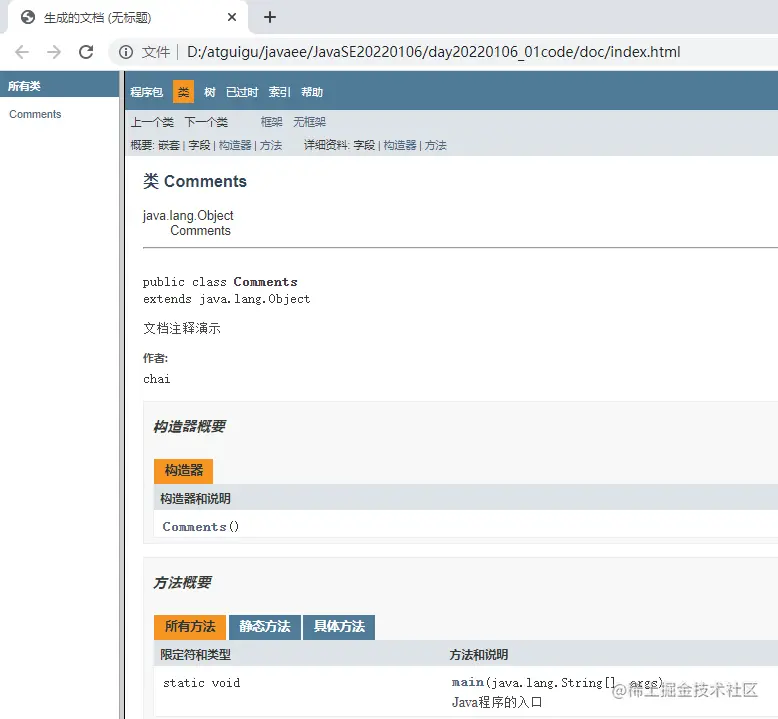Viewport: 778px width, 719px height.
Task: Jump to 方法 in the 概要 links
Action: point(271,145)
